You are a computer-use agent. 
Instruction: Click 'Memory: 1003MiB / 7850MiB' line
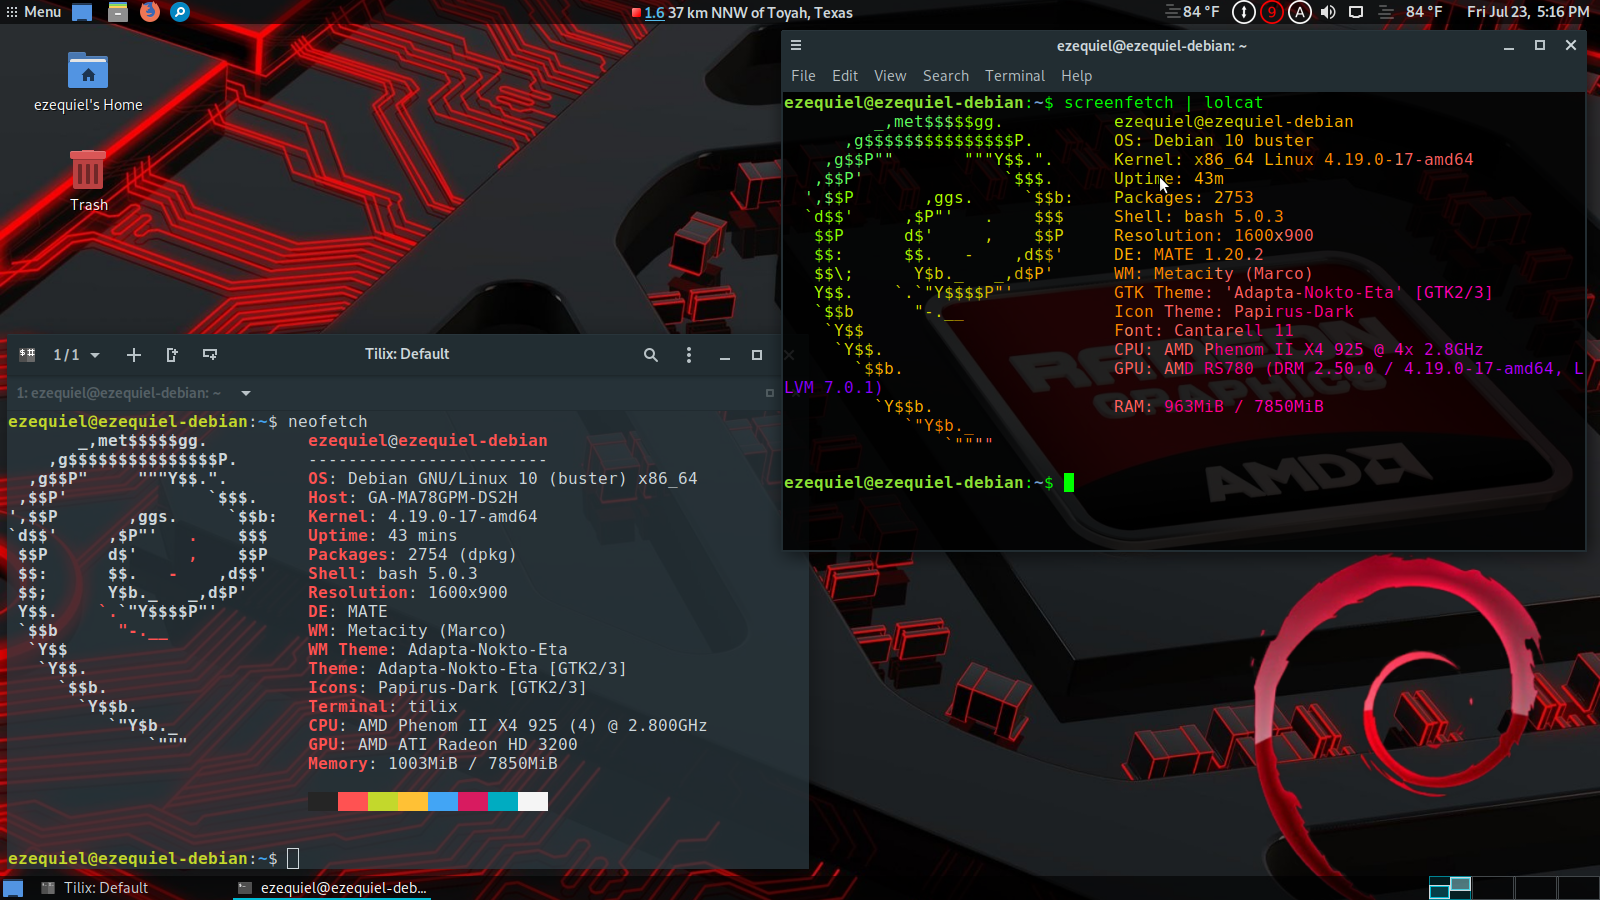(433, 764)
